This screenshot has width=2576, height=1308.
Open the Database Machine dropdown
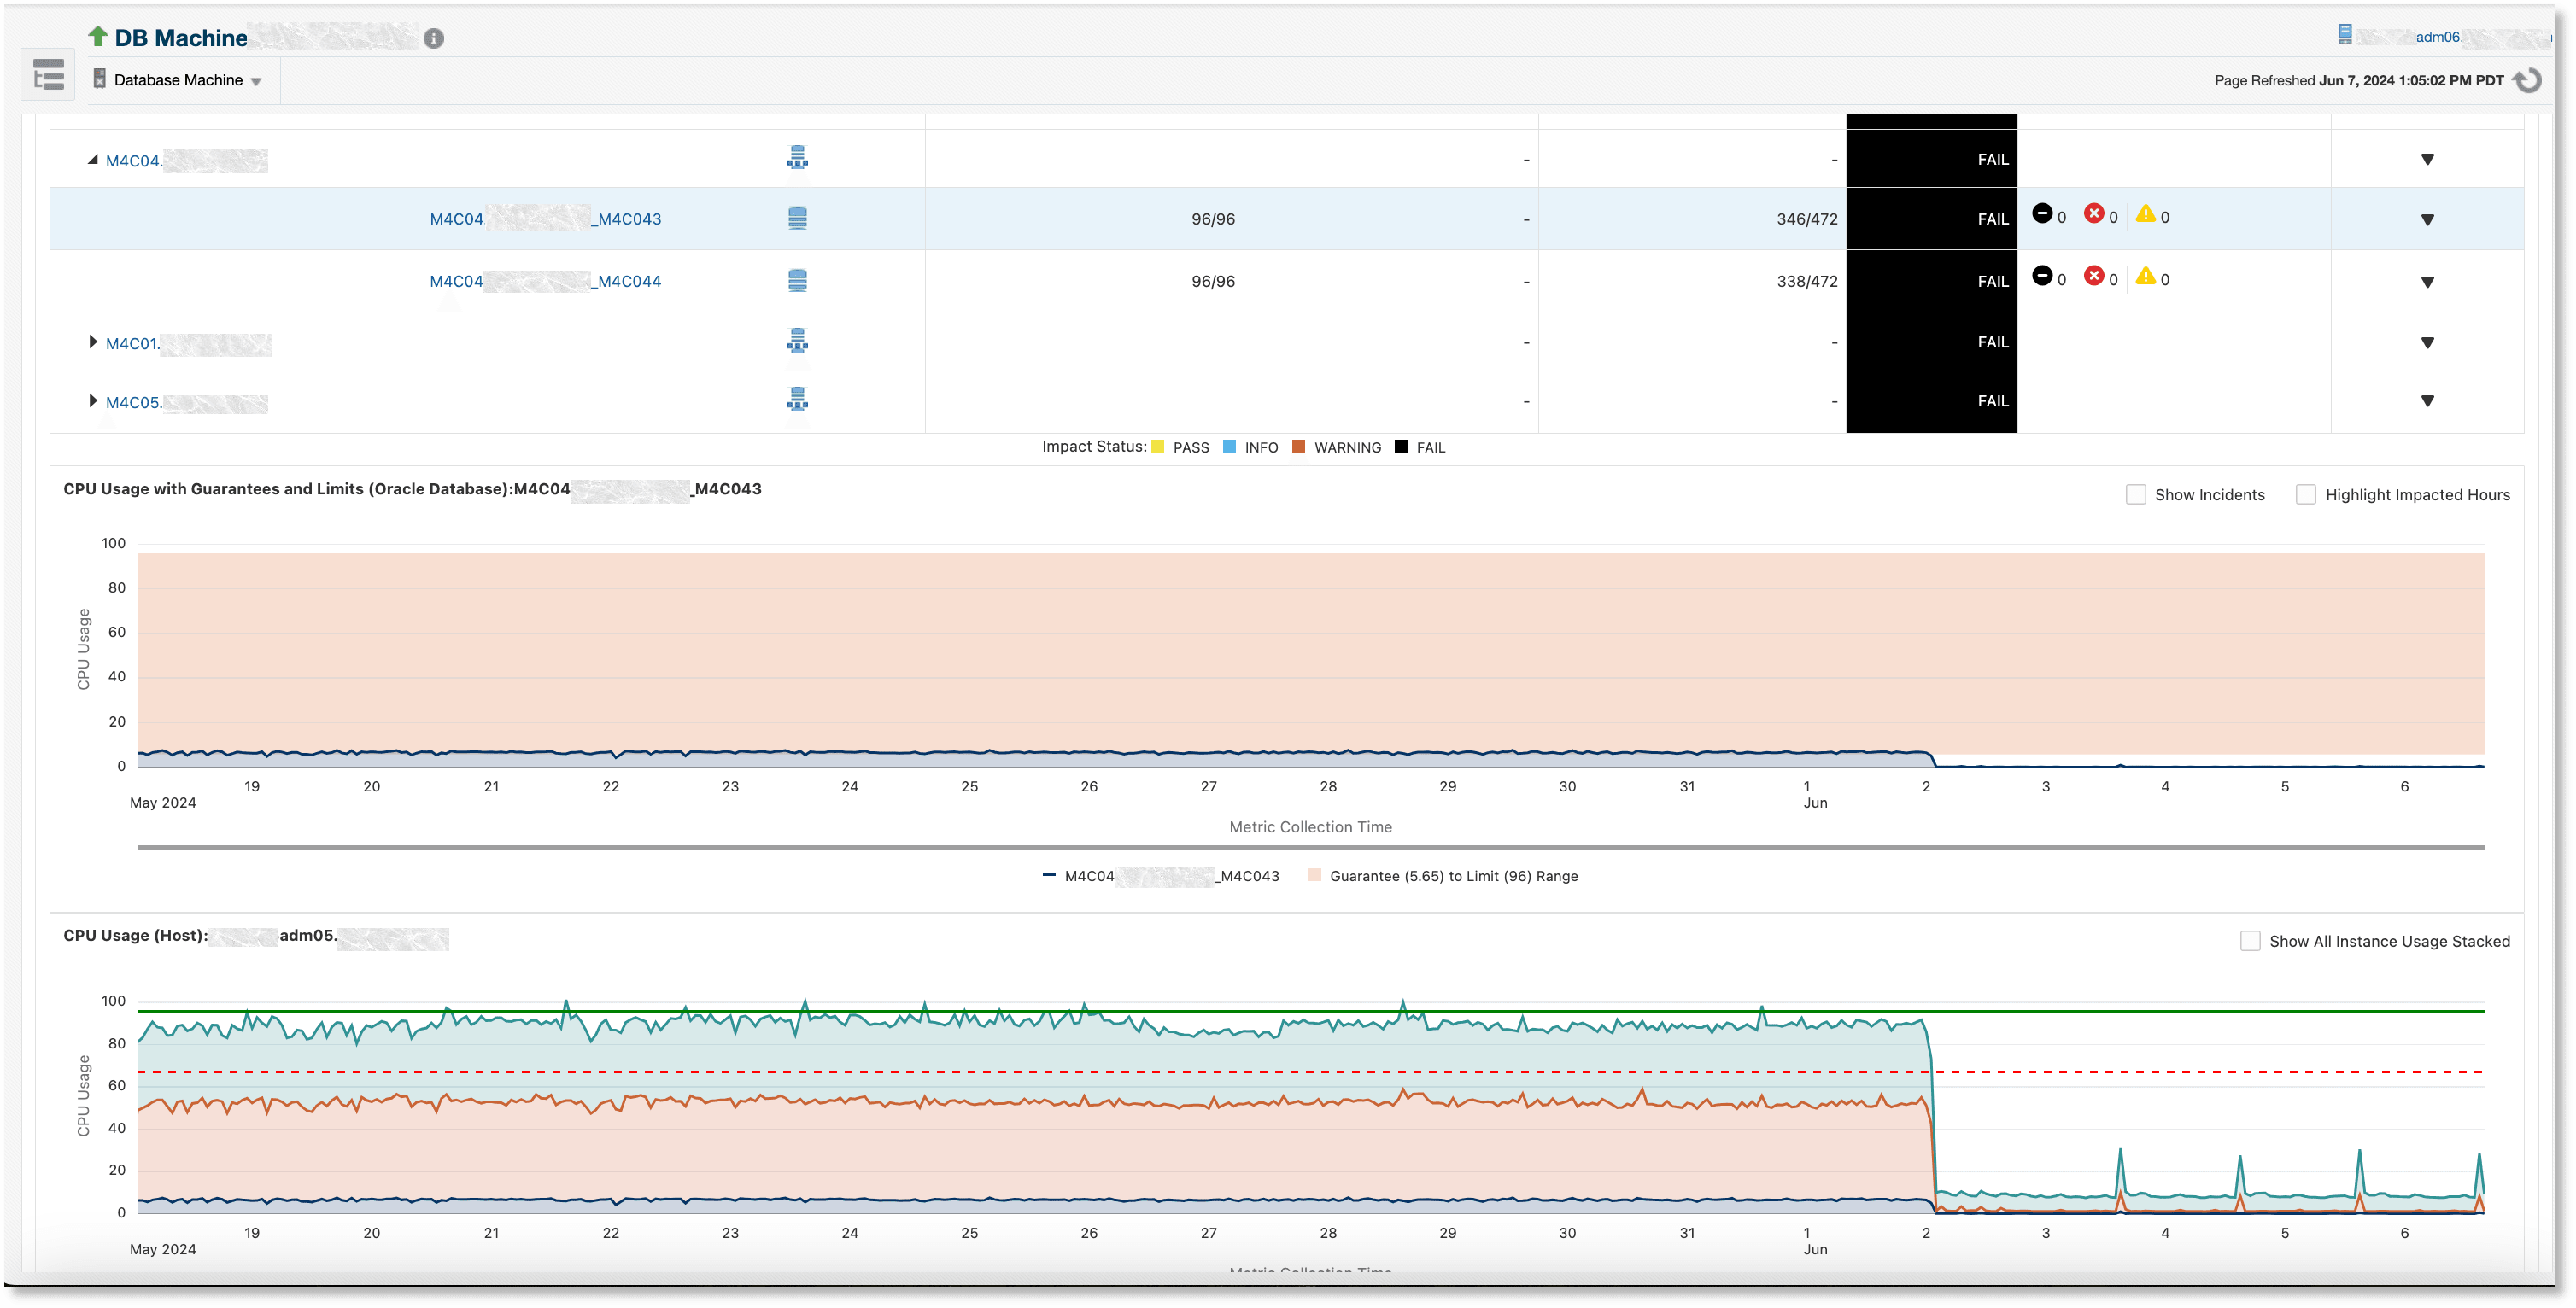(257, 80)
